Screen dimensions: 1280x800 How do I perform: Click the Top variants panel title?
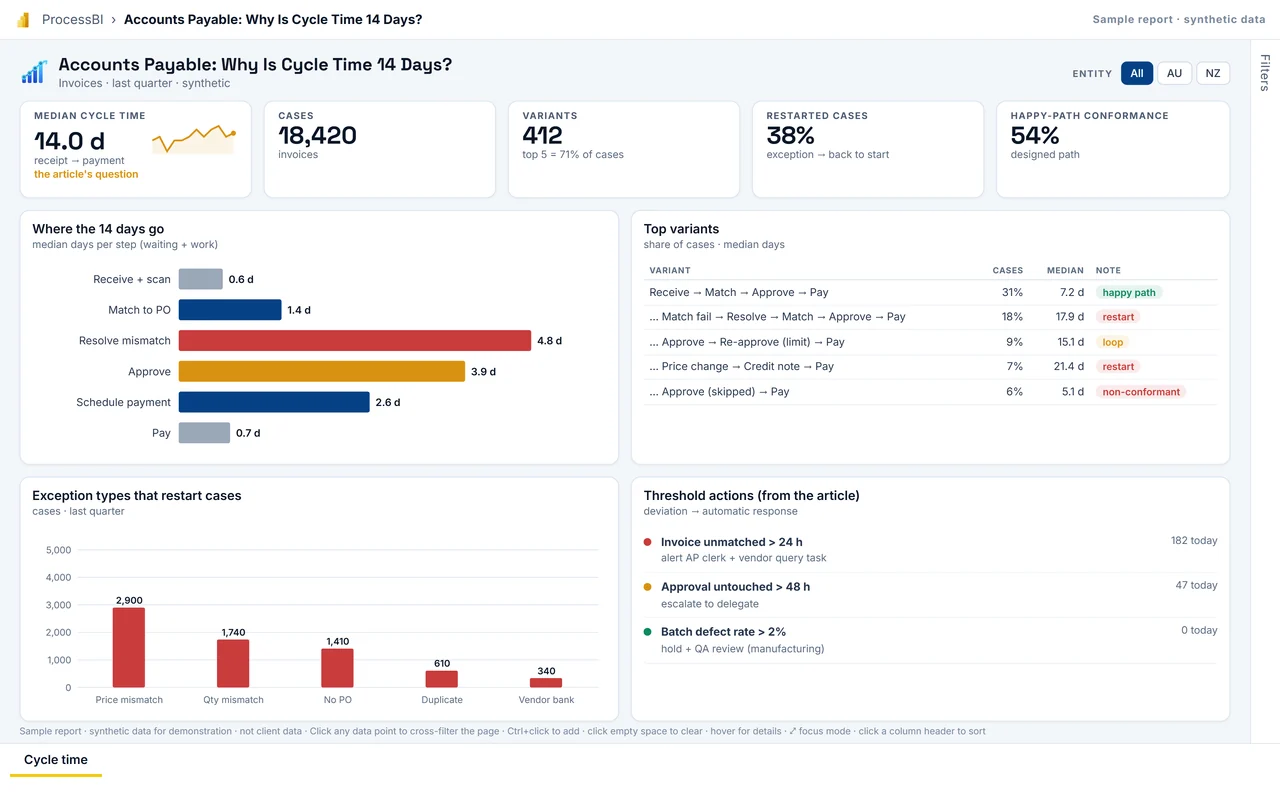click(681, 229)
